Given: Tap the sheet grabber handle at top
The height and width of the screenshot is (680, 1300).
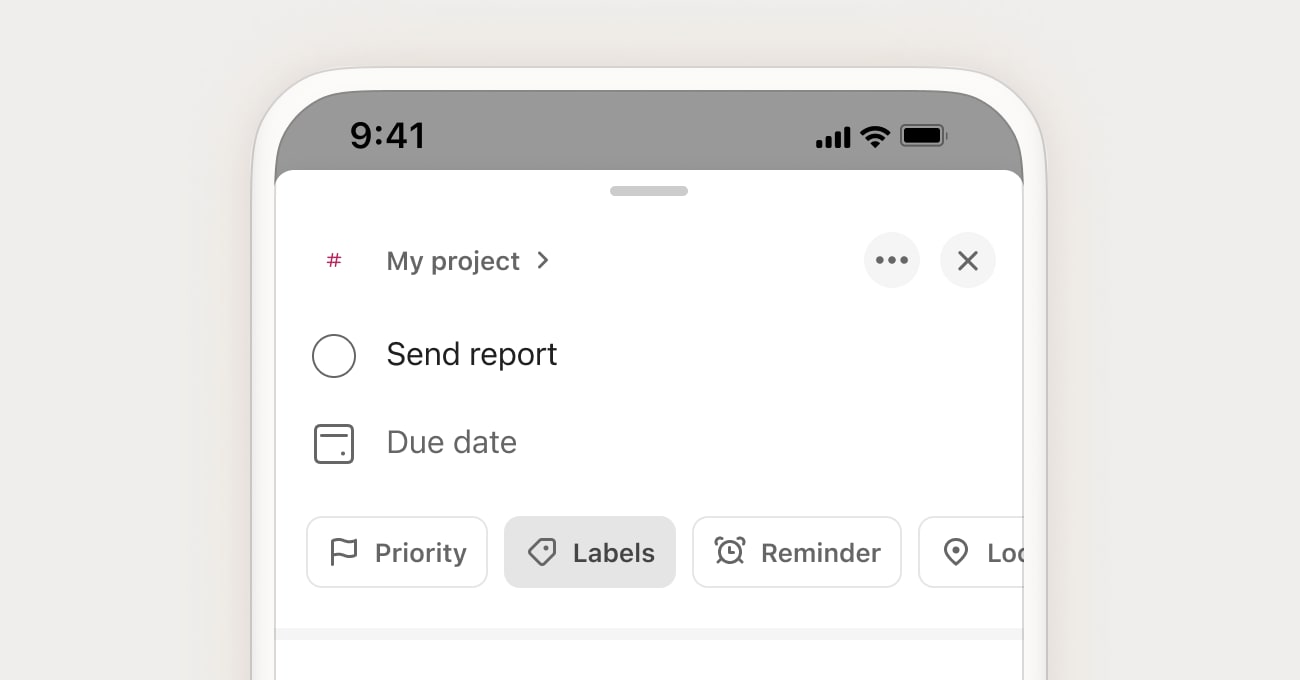Looking at the screenshot, I should click(x=649, y=191).
